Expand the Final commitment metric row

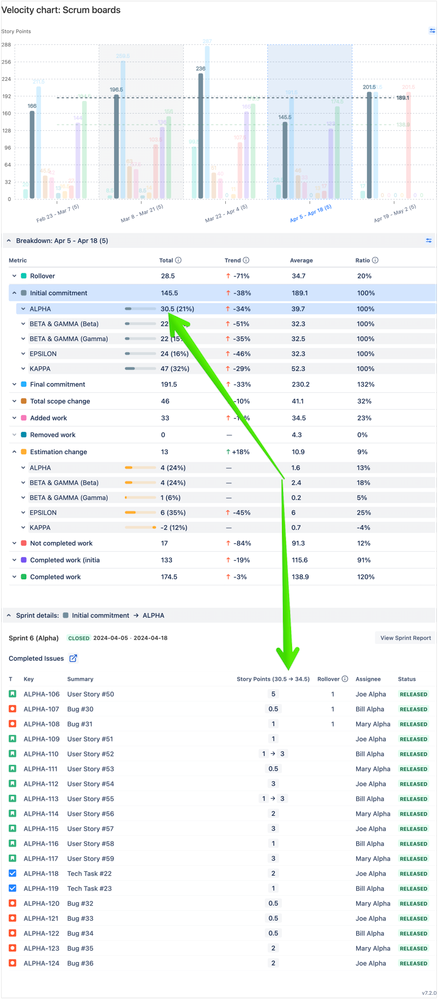point(14,384)
